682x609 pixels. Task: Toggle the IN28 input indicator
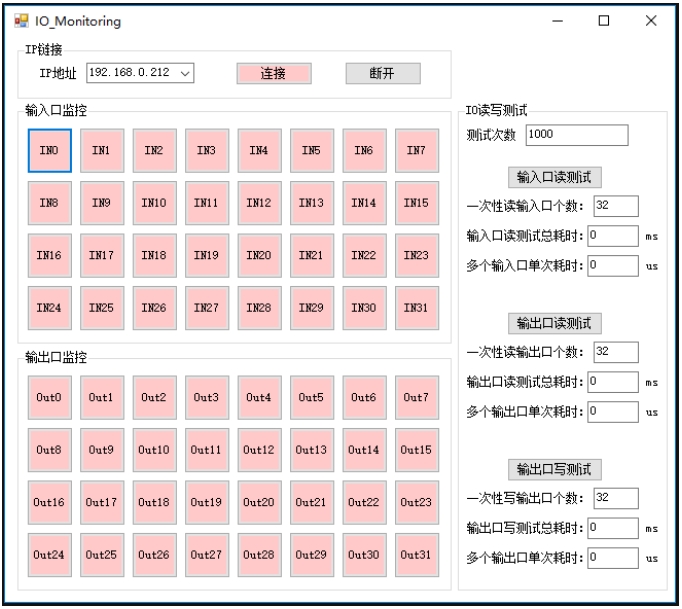point(259,308)
